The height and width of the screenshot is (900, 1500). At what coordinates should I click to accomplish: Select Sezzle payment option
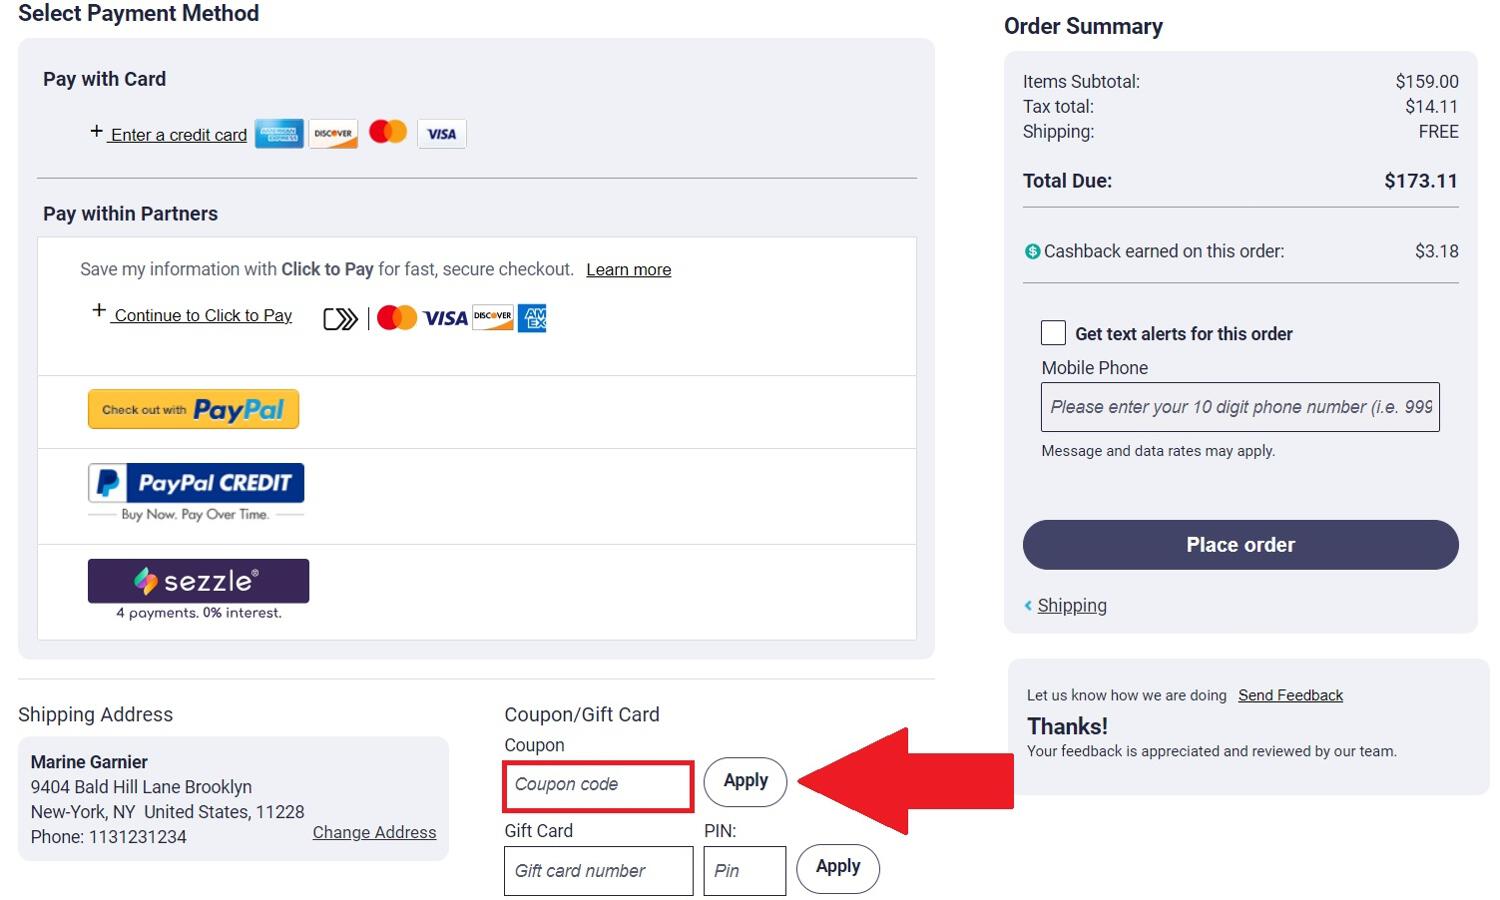pyautogui.click(x=198, y=581)
